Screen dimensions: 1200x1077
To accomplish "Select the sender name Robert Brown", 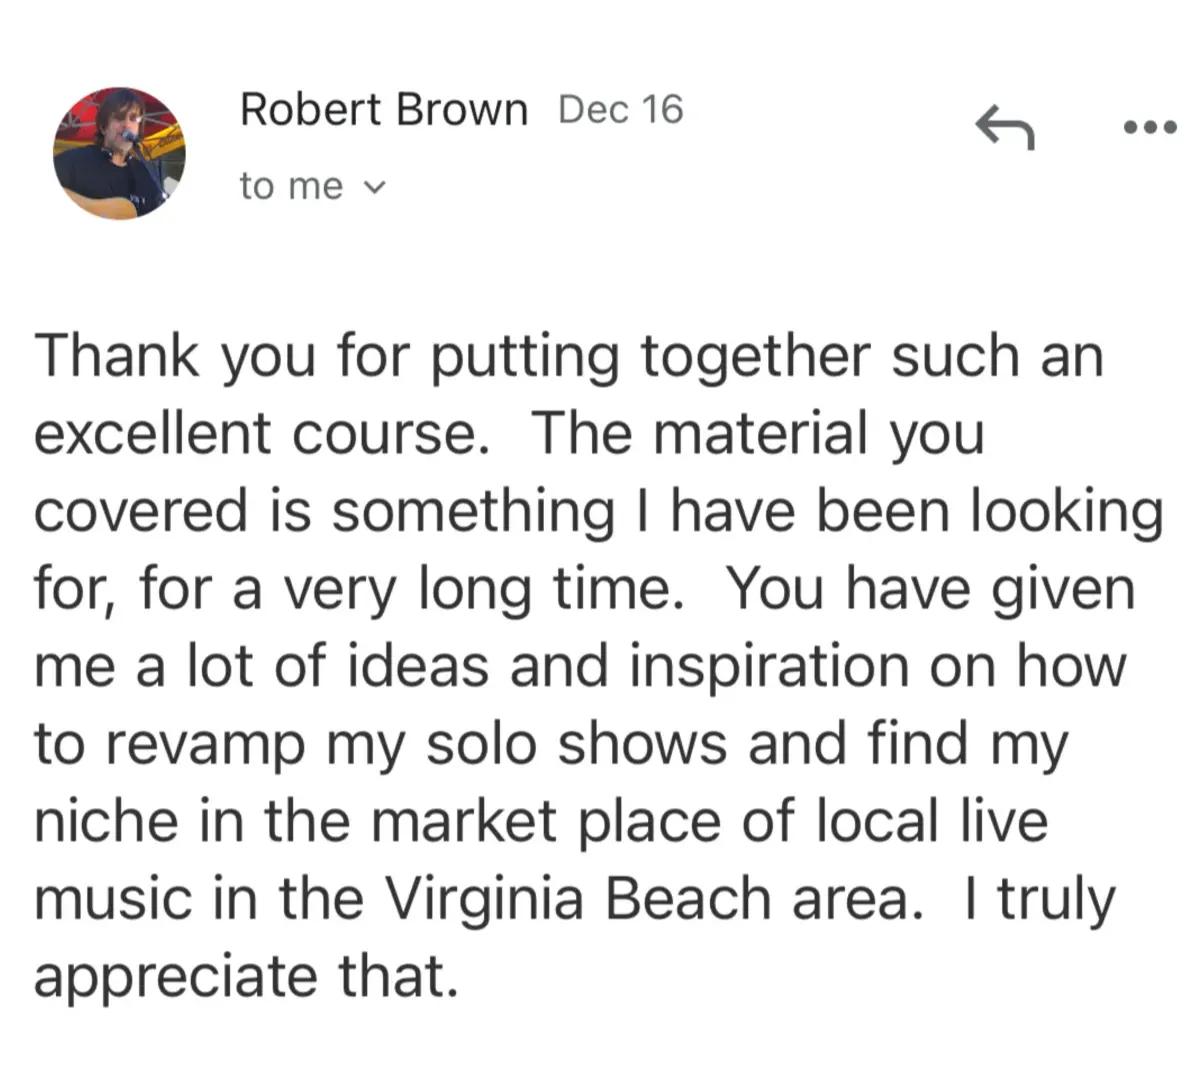I will 383,109.
